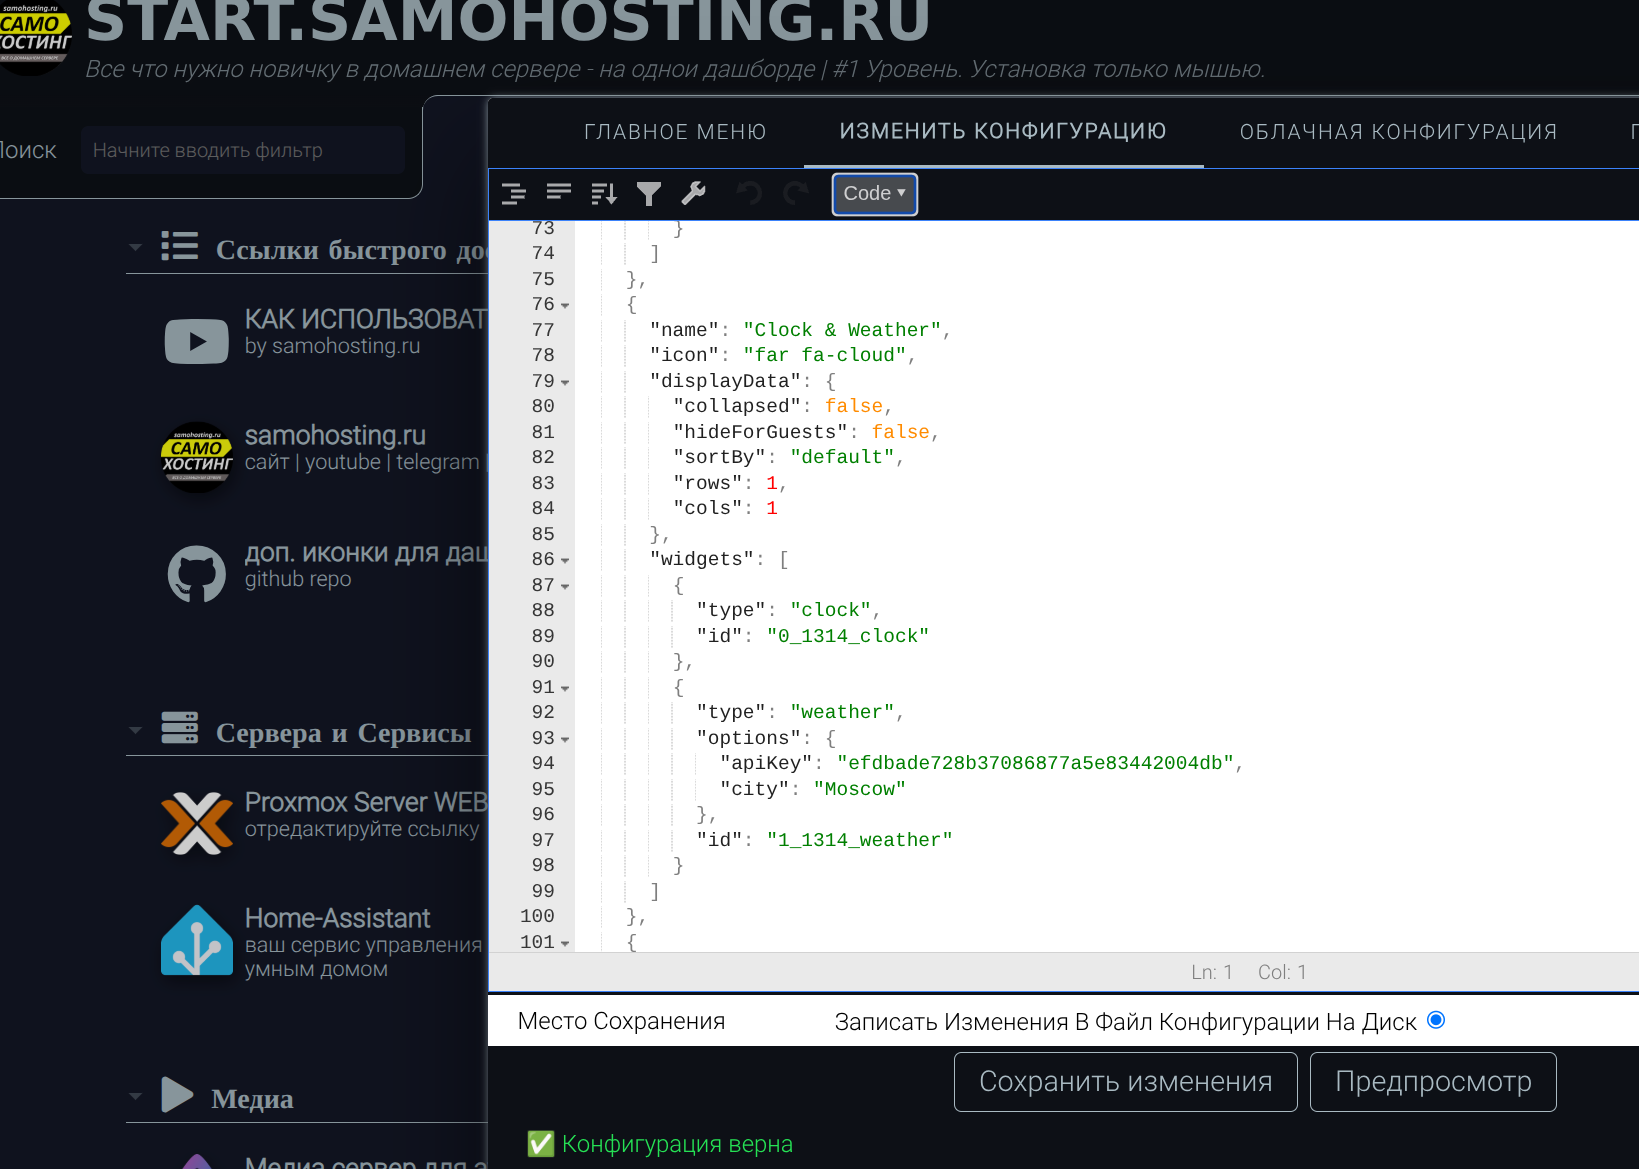Open the Code mode dropdown
This screenshot has width=1639, height=1169.
[874, 194]
